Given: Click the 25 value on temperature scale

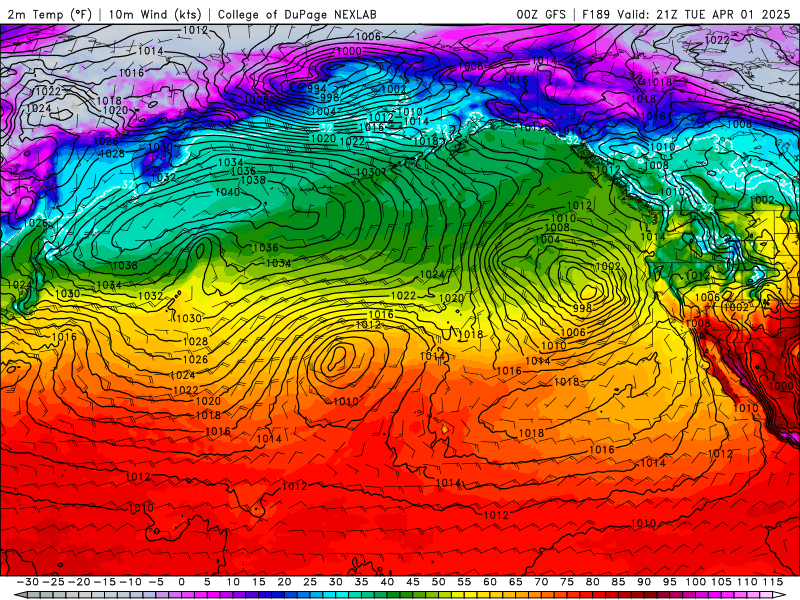Looking at the screenshot, I should coord(310,582).
